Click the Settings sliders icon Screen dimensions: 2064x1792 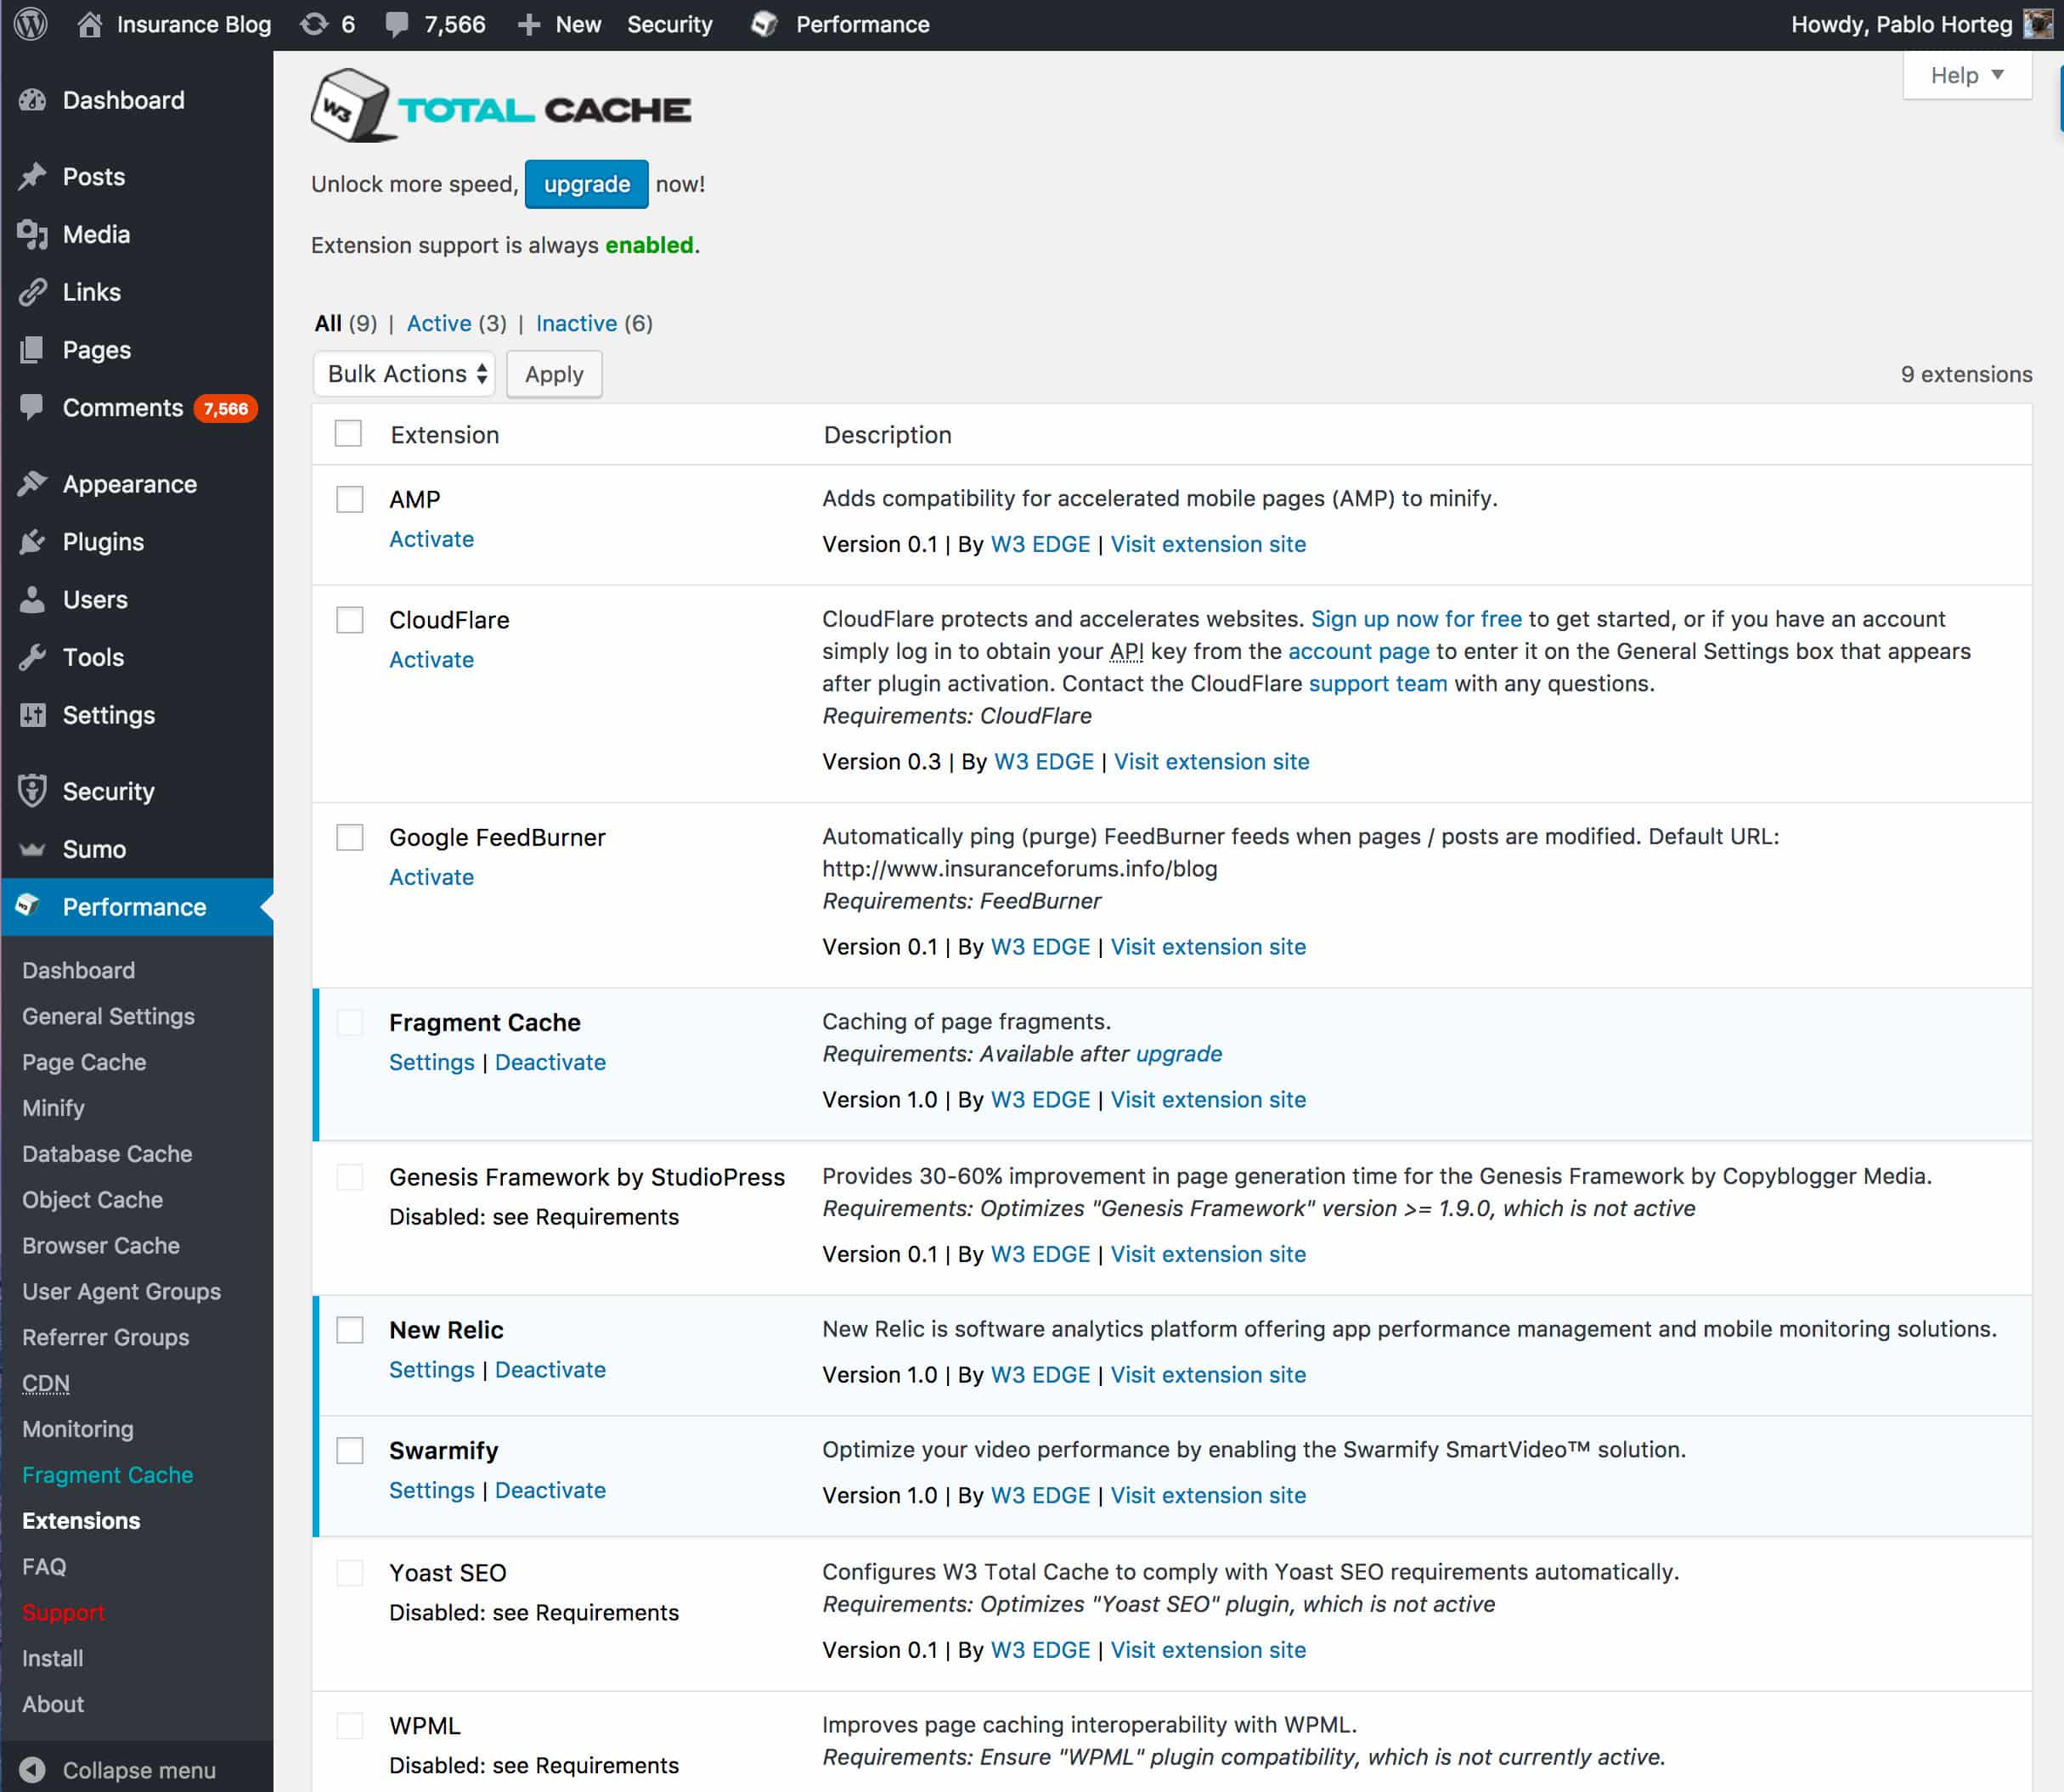[x=33, y=715]
